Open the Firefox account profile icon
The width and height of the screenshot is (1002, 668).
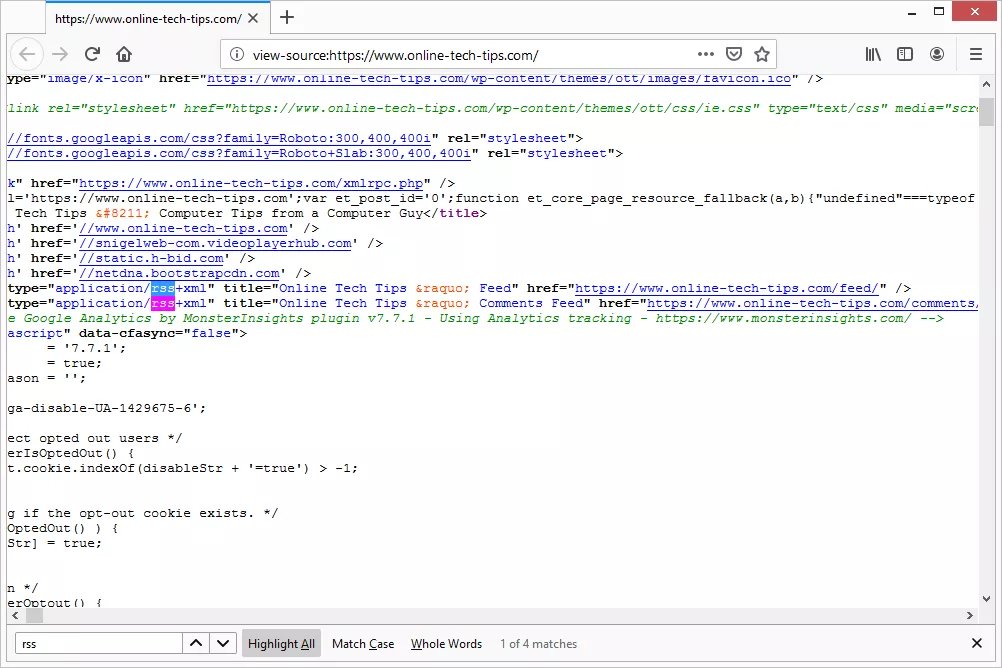937,54
